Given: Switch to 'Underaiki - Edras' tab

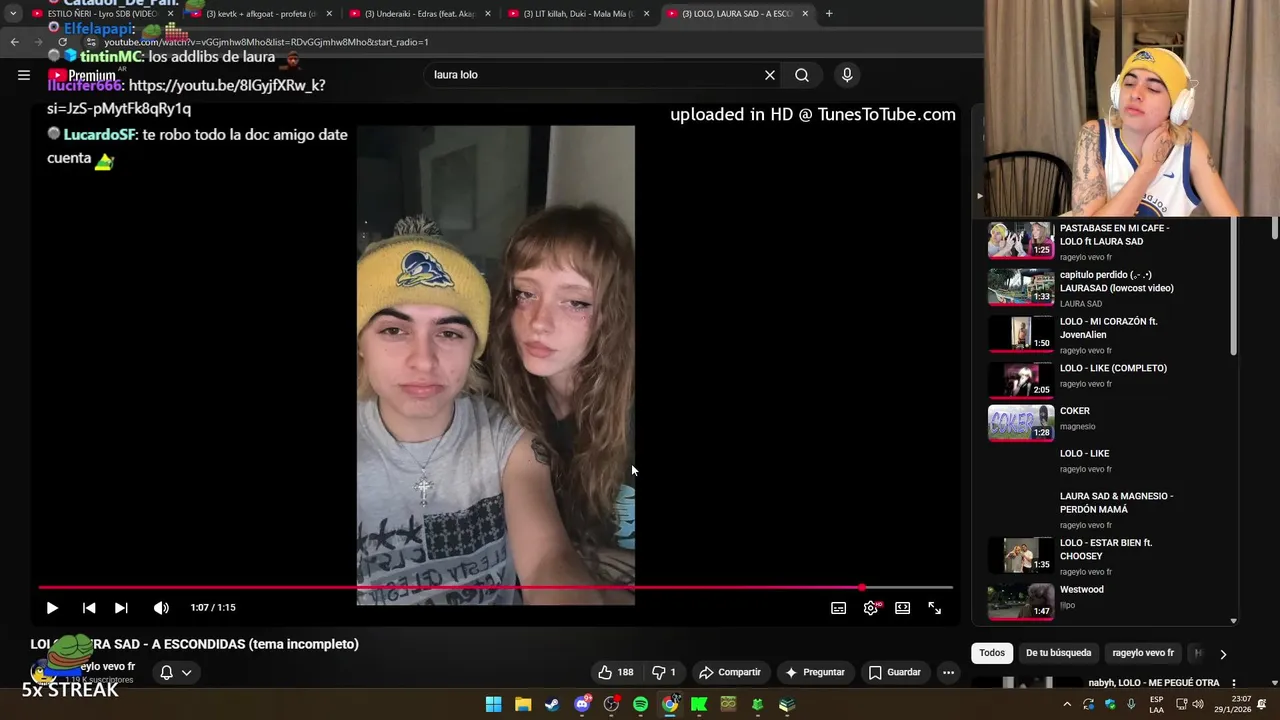Looking at the screenshot, I should coord(418,14).
